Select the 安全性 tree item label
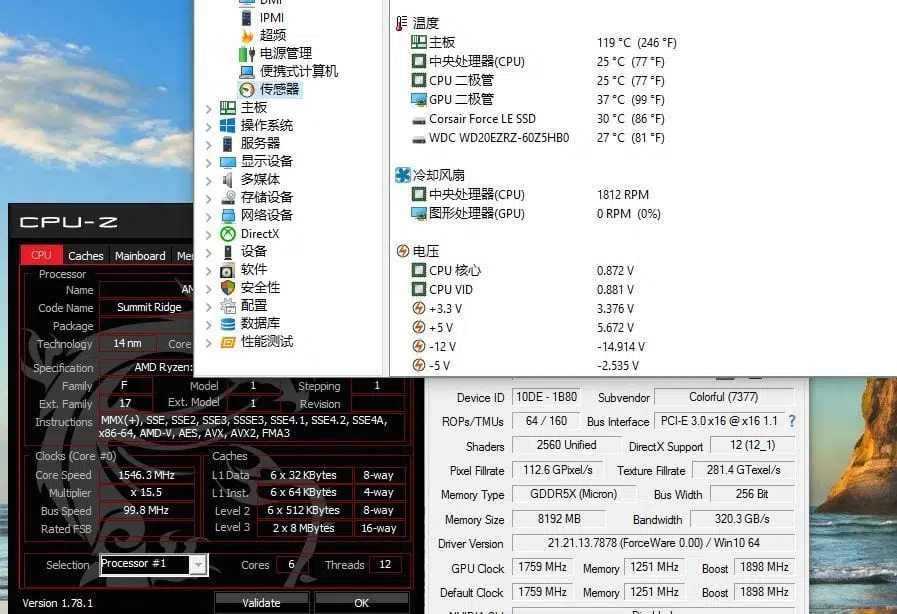The height and width of the screenshot is (614, 897). coord(260,288)
